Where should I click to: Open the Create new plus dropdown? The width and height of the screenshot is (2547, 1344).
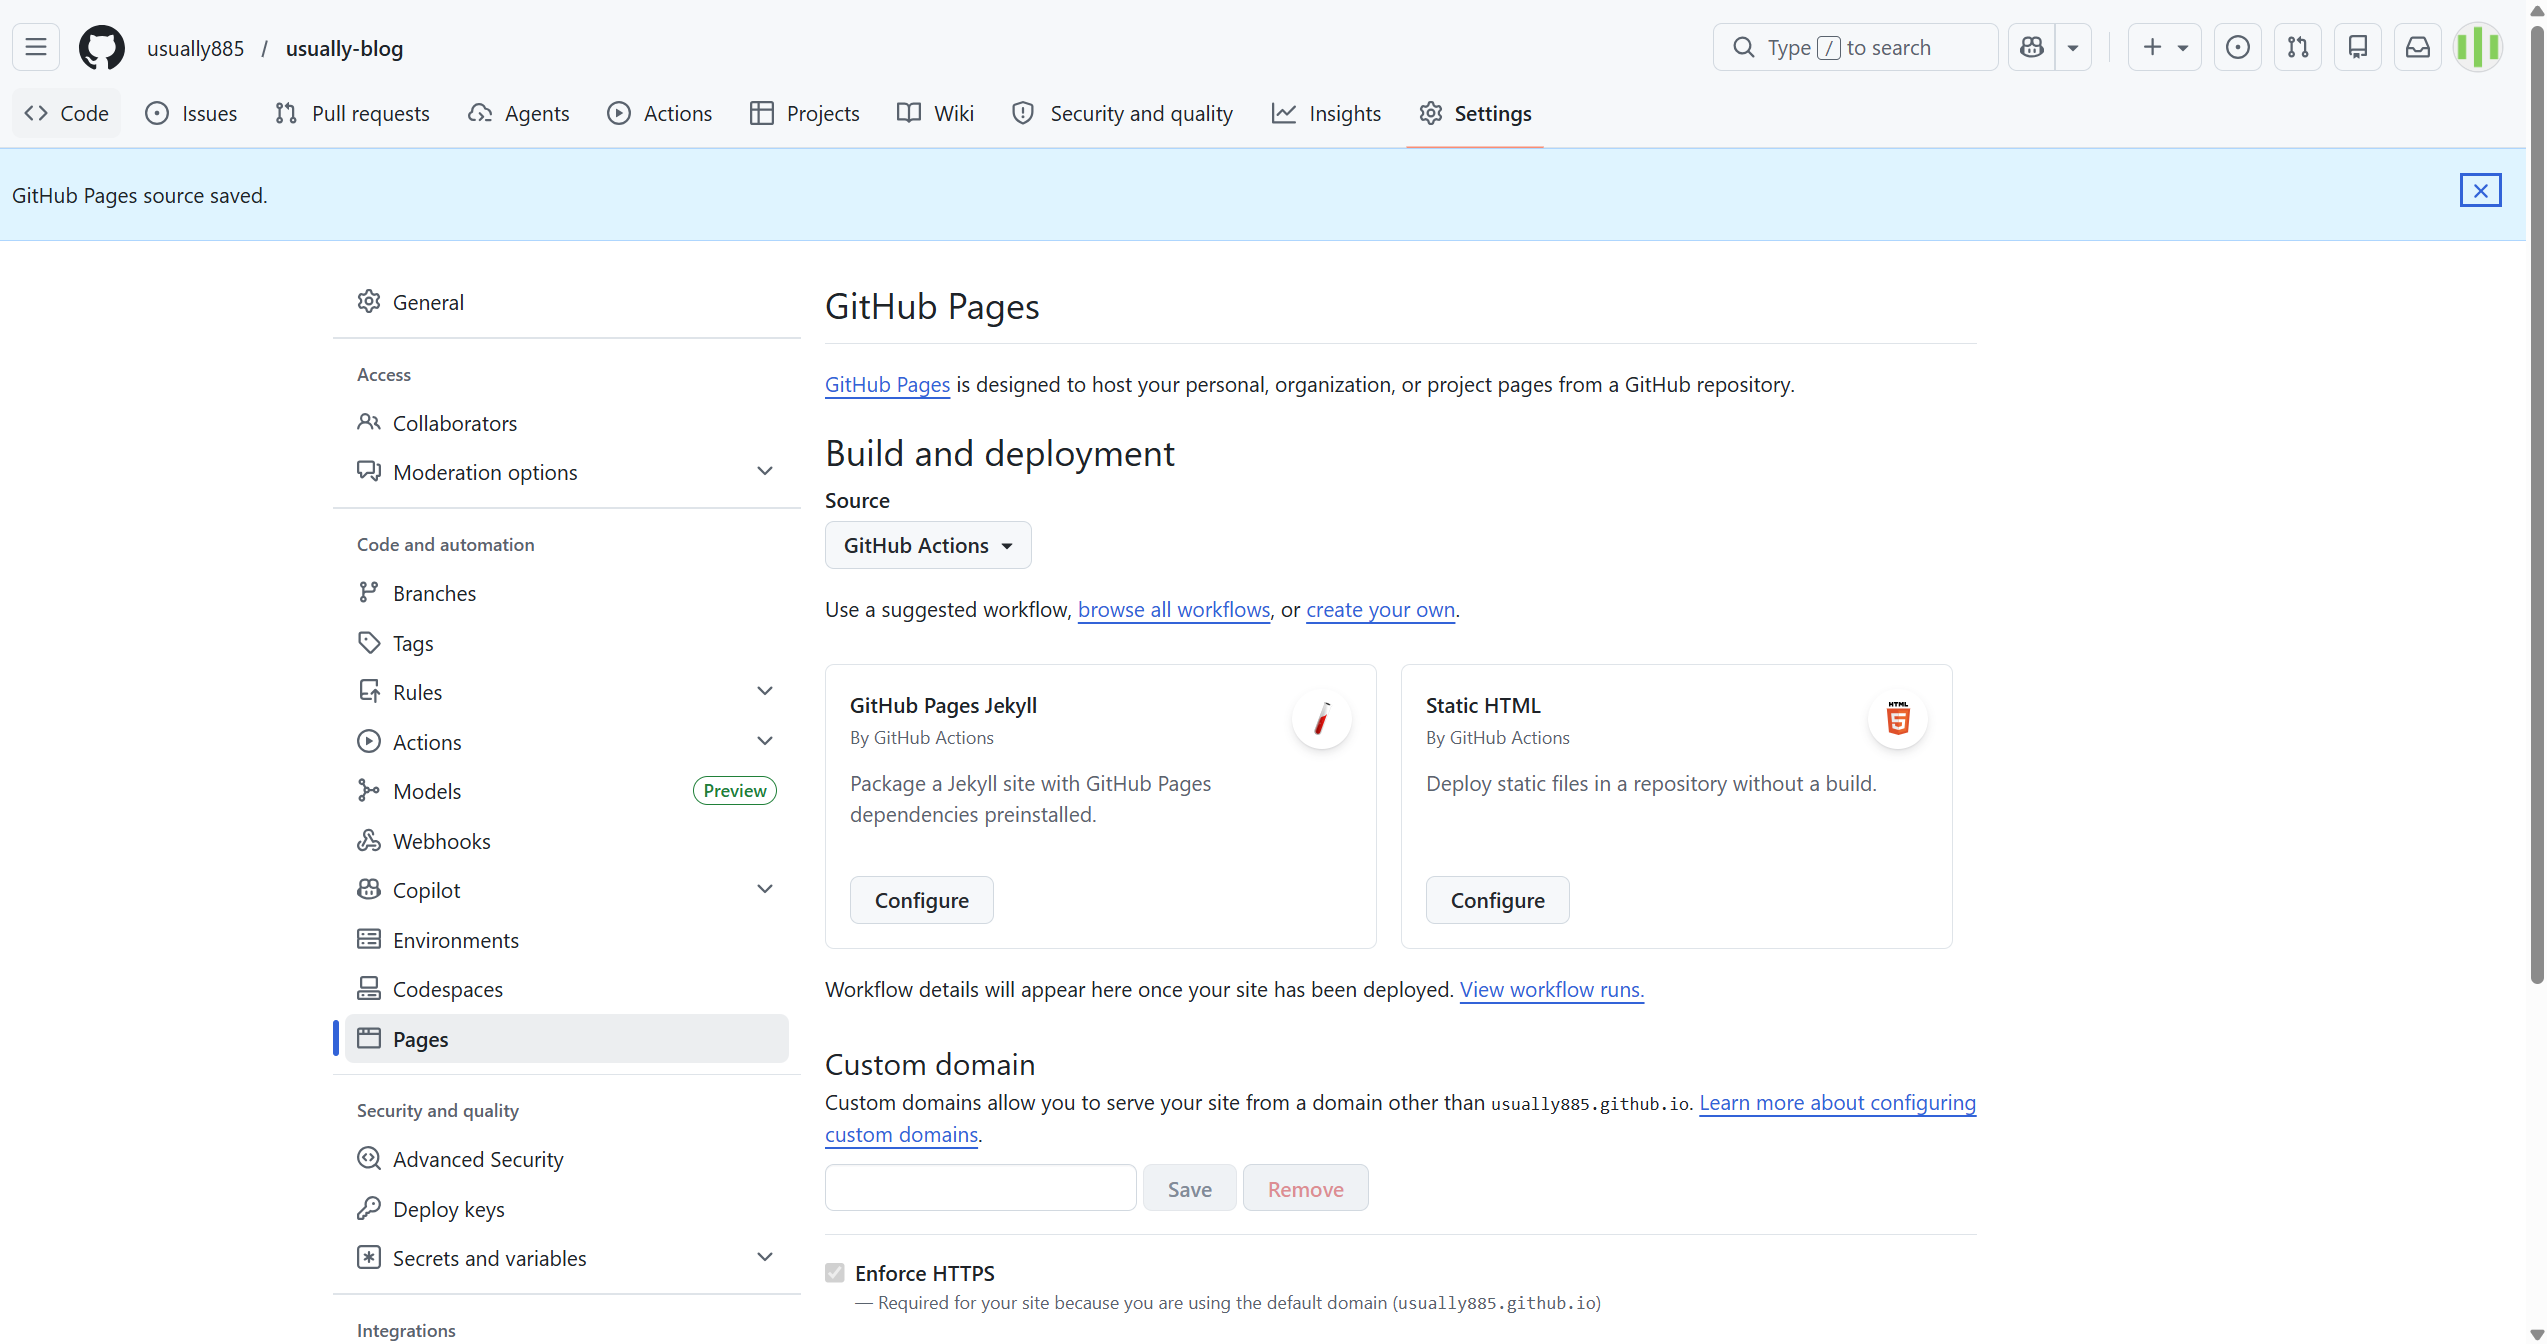[x=2164, y=47]
